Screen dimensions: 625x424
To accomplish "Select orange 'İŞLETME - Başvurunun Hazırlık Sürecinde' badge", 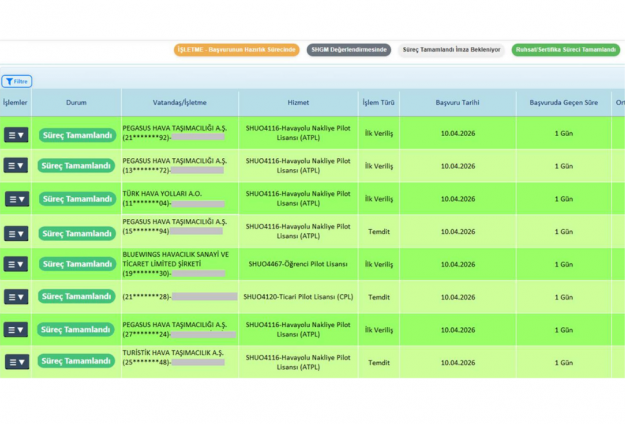I will tap(237, 49).
